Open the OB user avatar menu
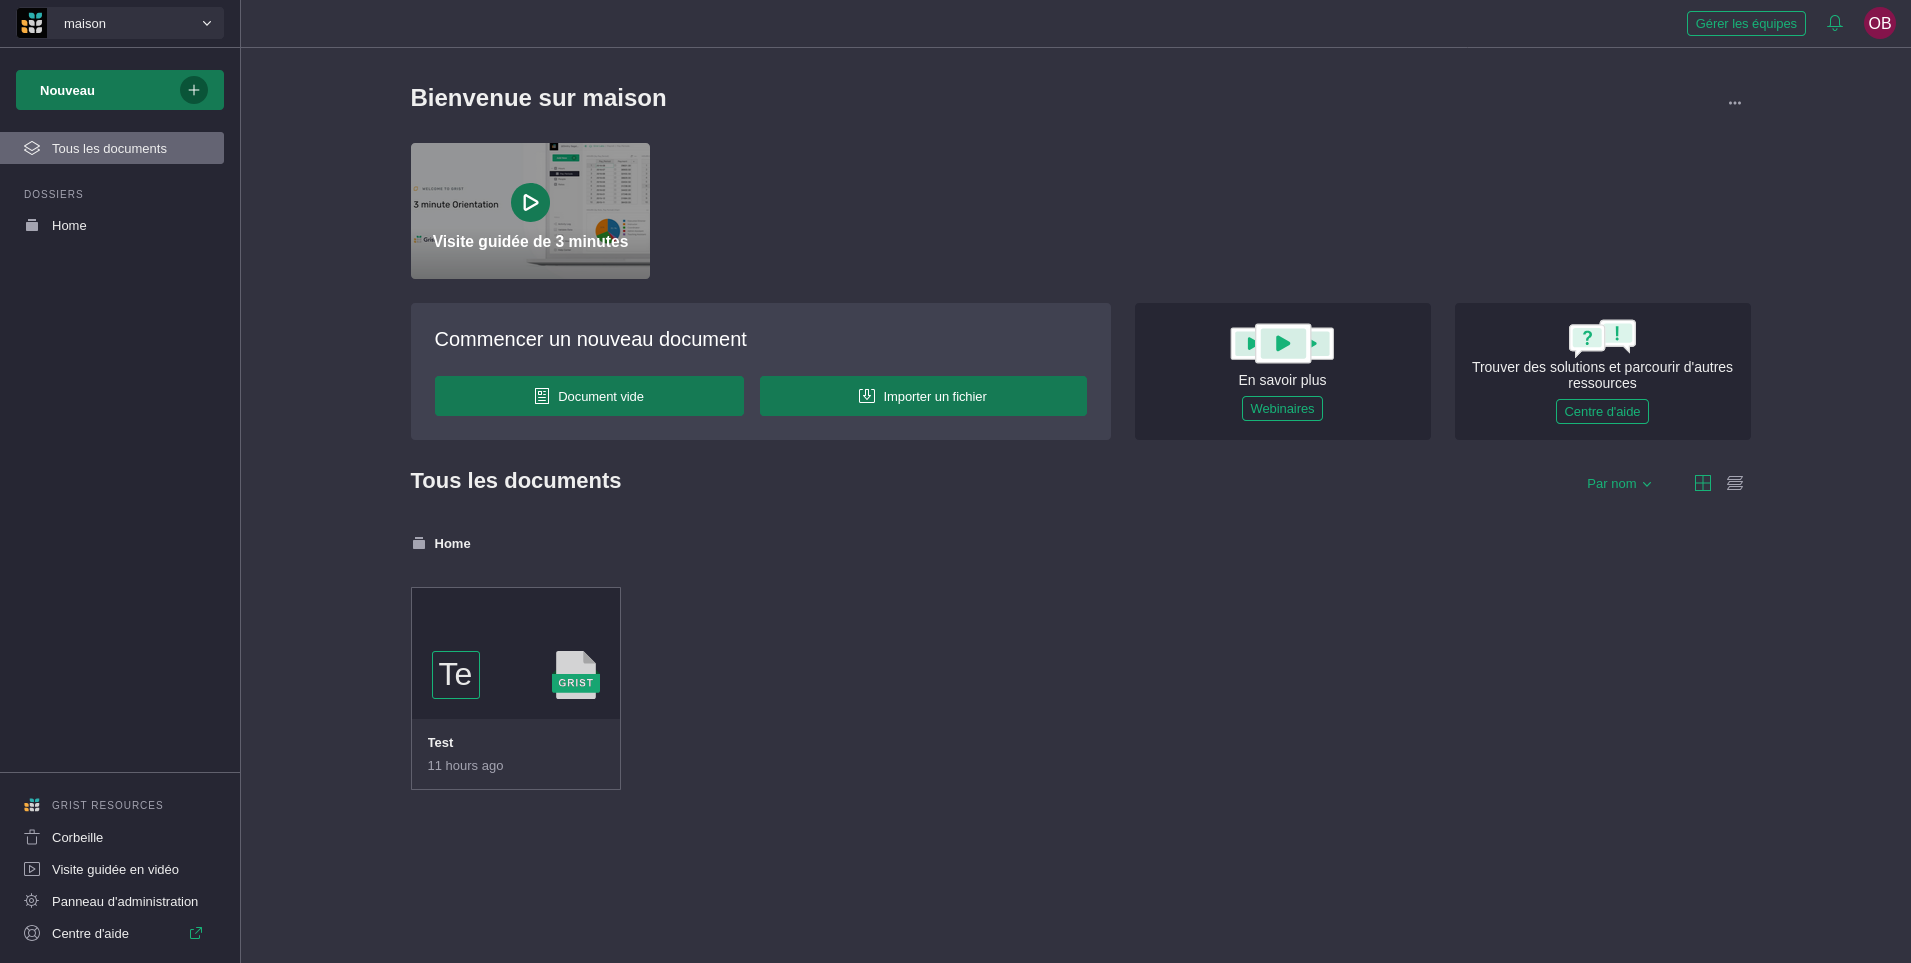This screenshot has width=1911, height=963. click(1880, 23)
